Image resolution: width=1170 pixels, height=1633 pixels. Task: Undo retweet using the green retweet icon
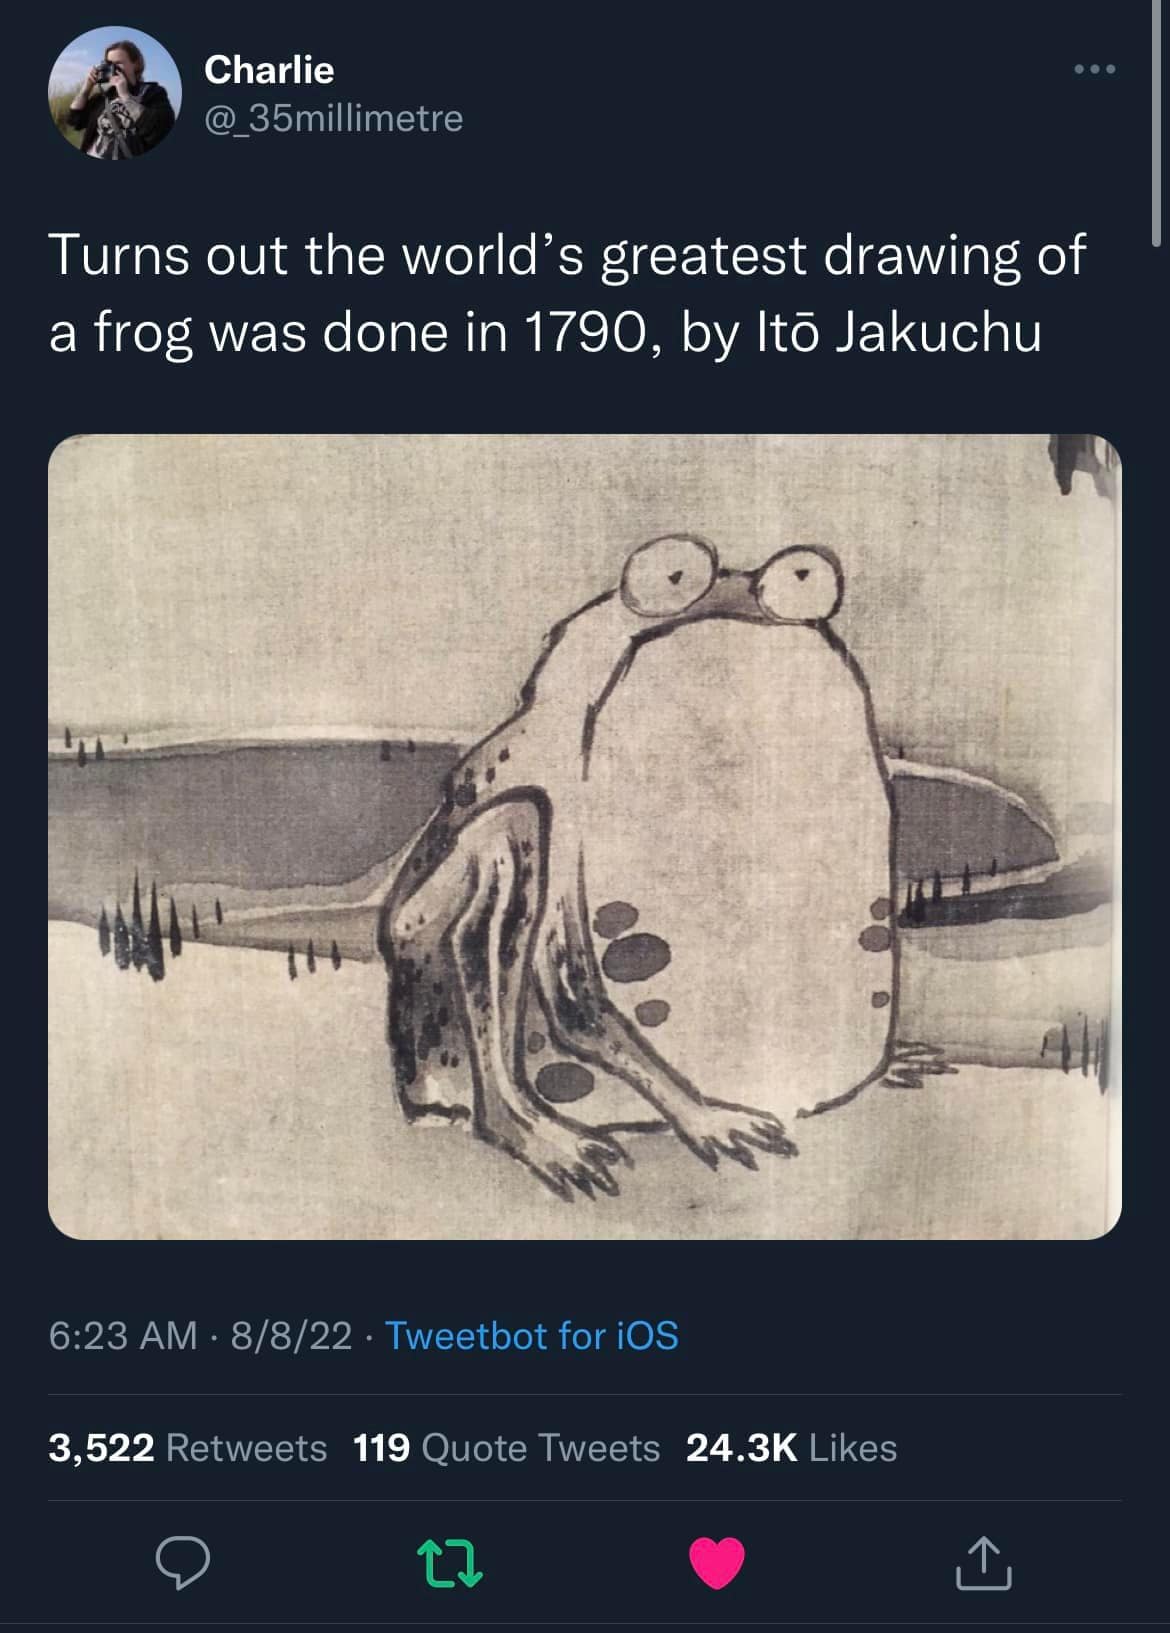pyautogui.click(x=450, y=1564)
